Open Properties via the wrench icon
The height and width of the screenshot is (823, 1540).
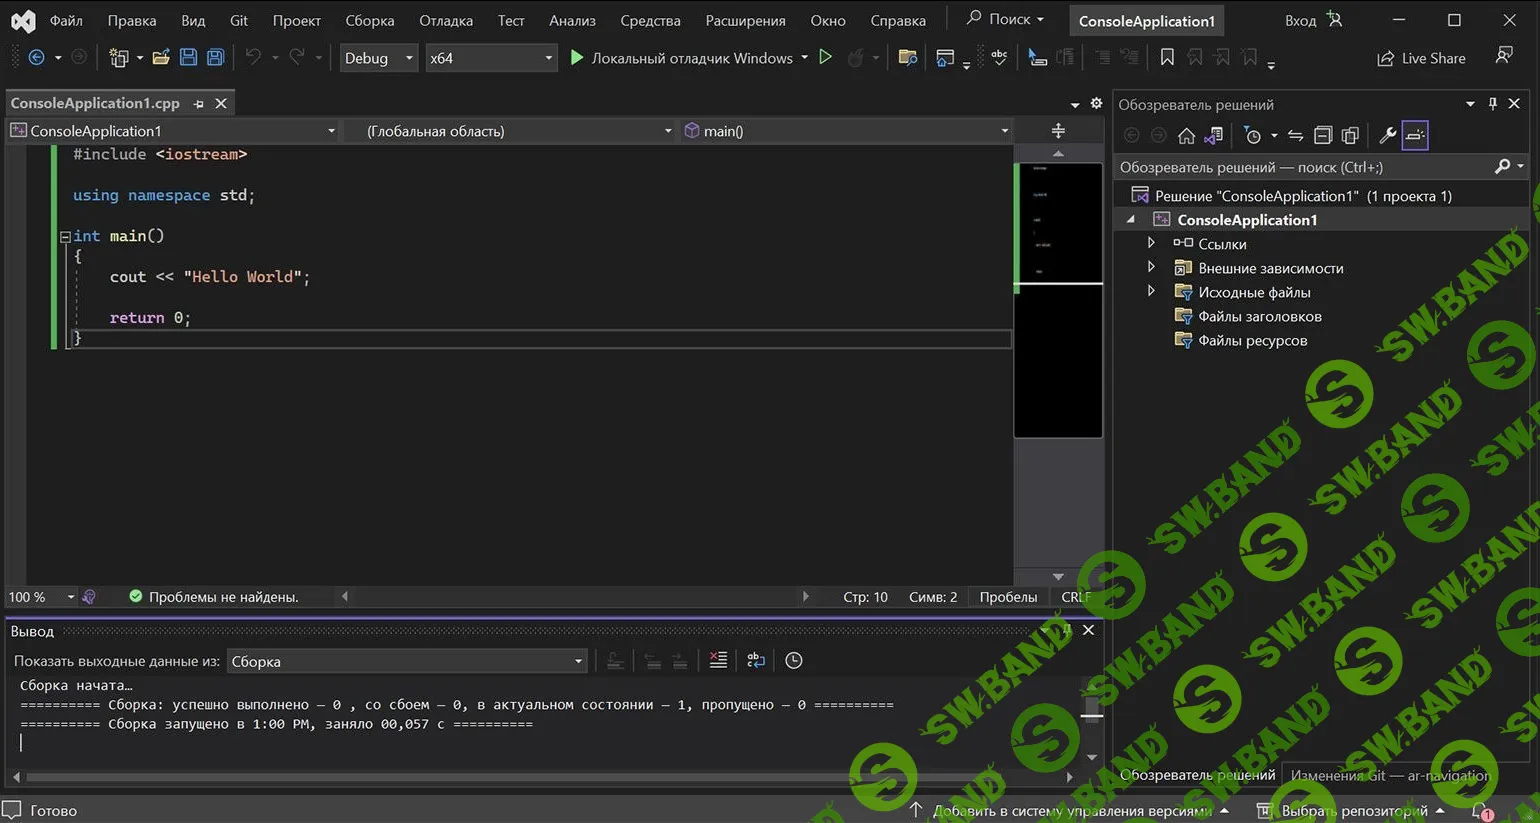1387,136
